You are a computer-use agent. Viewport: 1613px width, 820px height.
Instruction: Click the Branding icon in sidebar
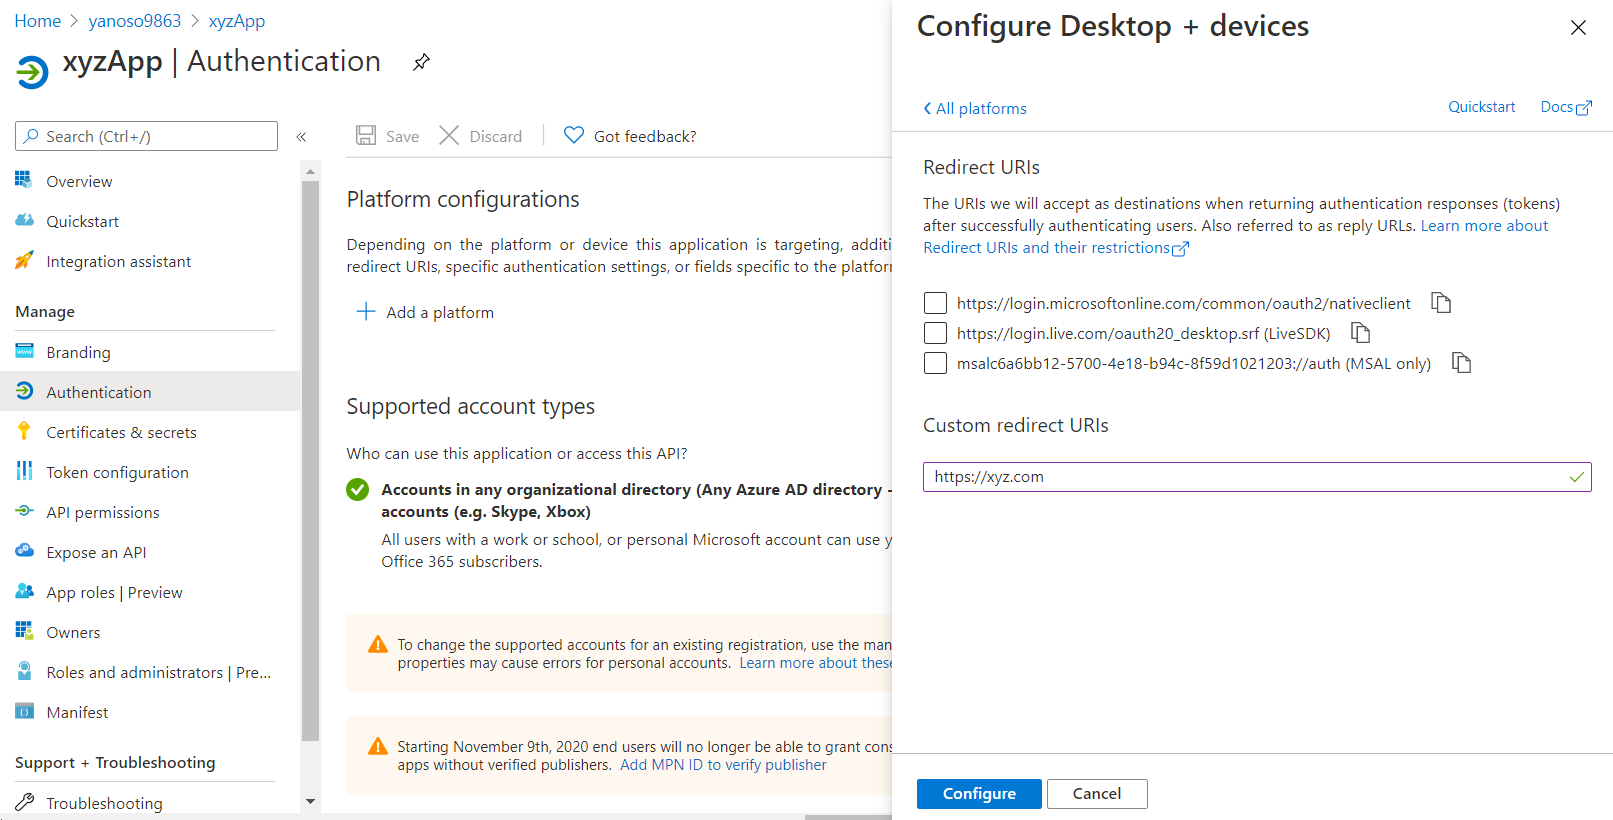(x=24, y=351)
